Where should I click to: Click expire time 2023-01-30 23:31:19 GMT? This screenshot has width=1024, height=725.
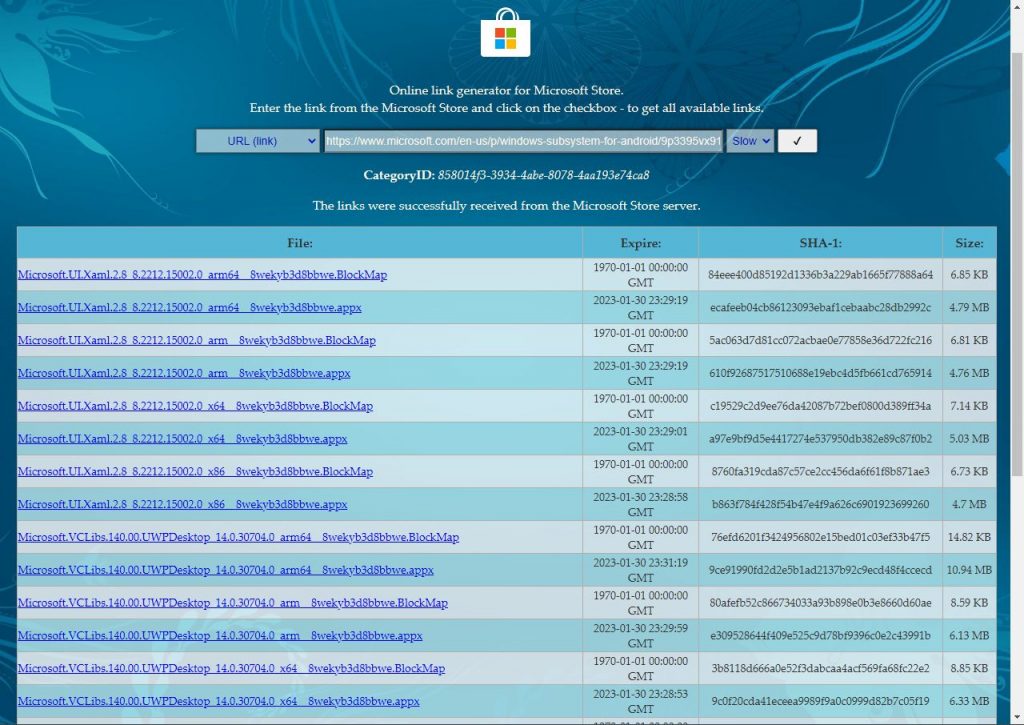[641, 570]
